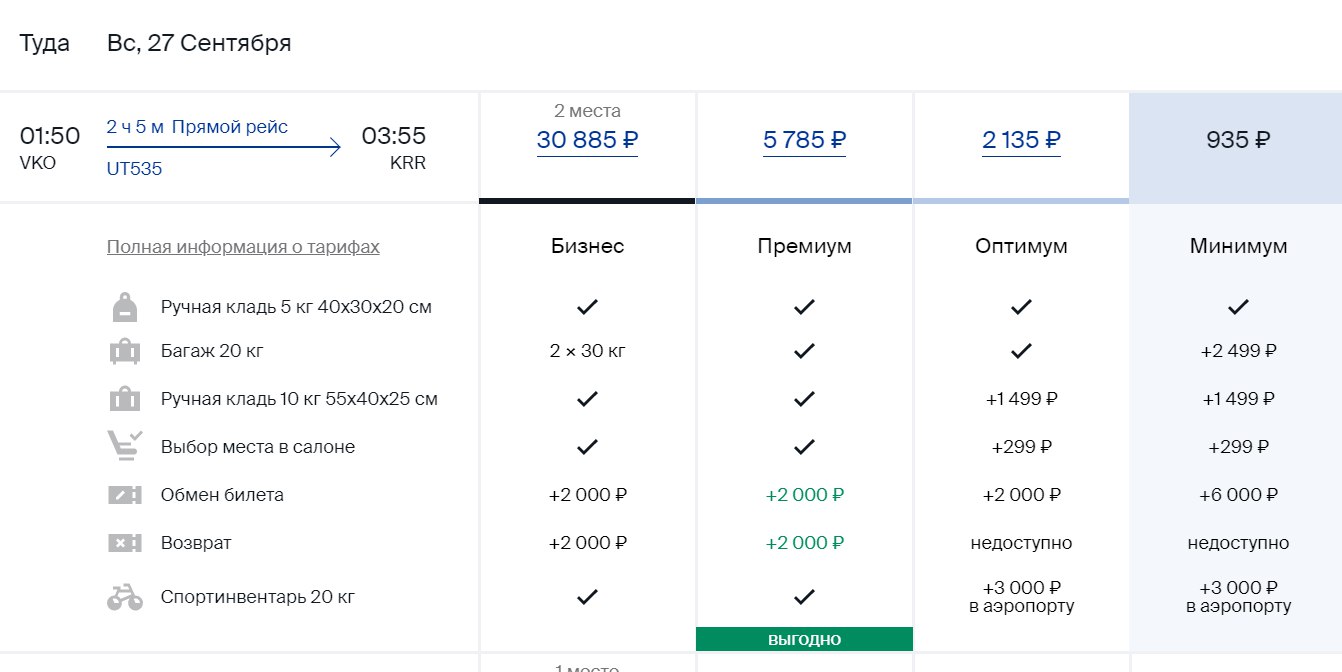
Task: Click the ticket exchange icon
Action: 125,495
